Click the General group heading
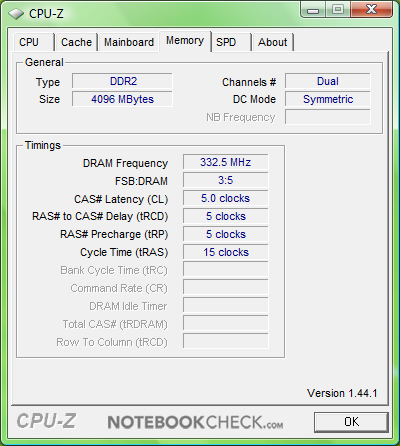400x446 pixels. point(44,62)
